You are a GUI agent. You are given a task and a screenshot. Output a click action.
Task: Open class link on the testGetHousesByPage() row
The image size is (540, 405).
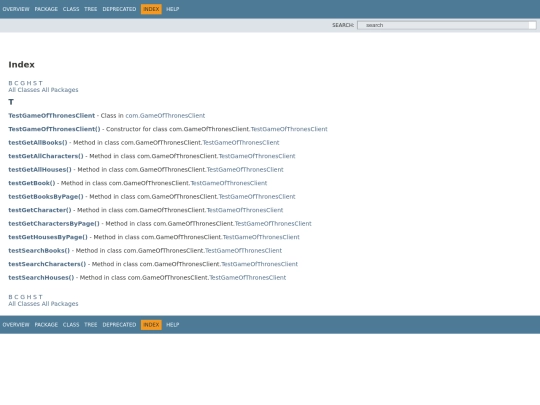pos(261,237)
